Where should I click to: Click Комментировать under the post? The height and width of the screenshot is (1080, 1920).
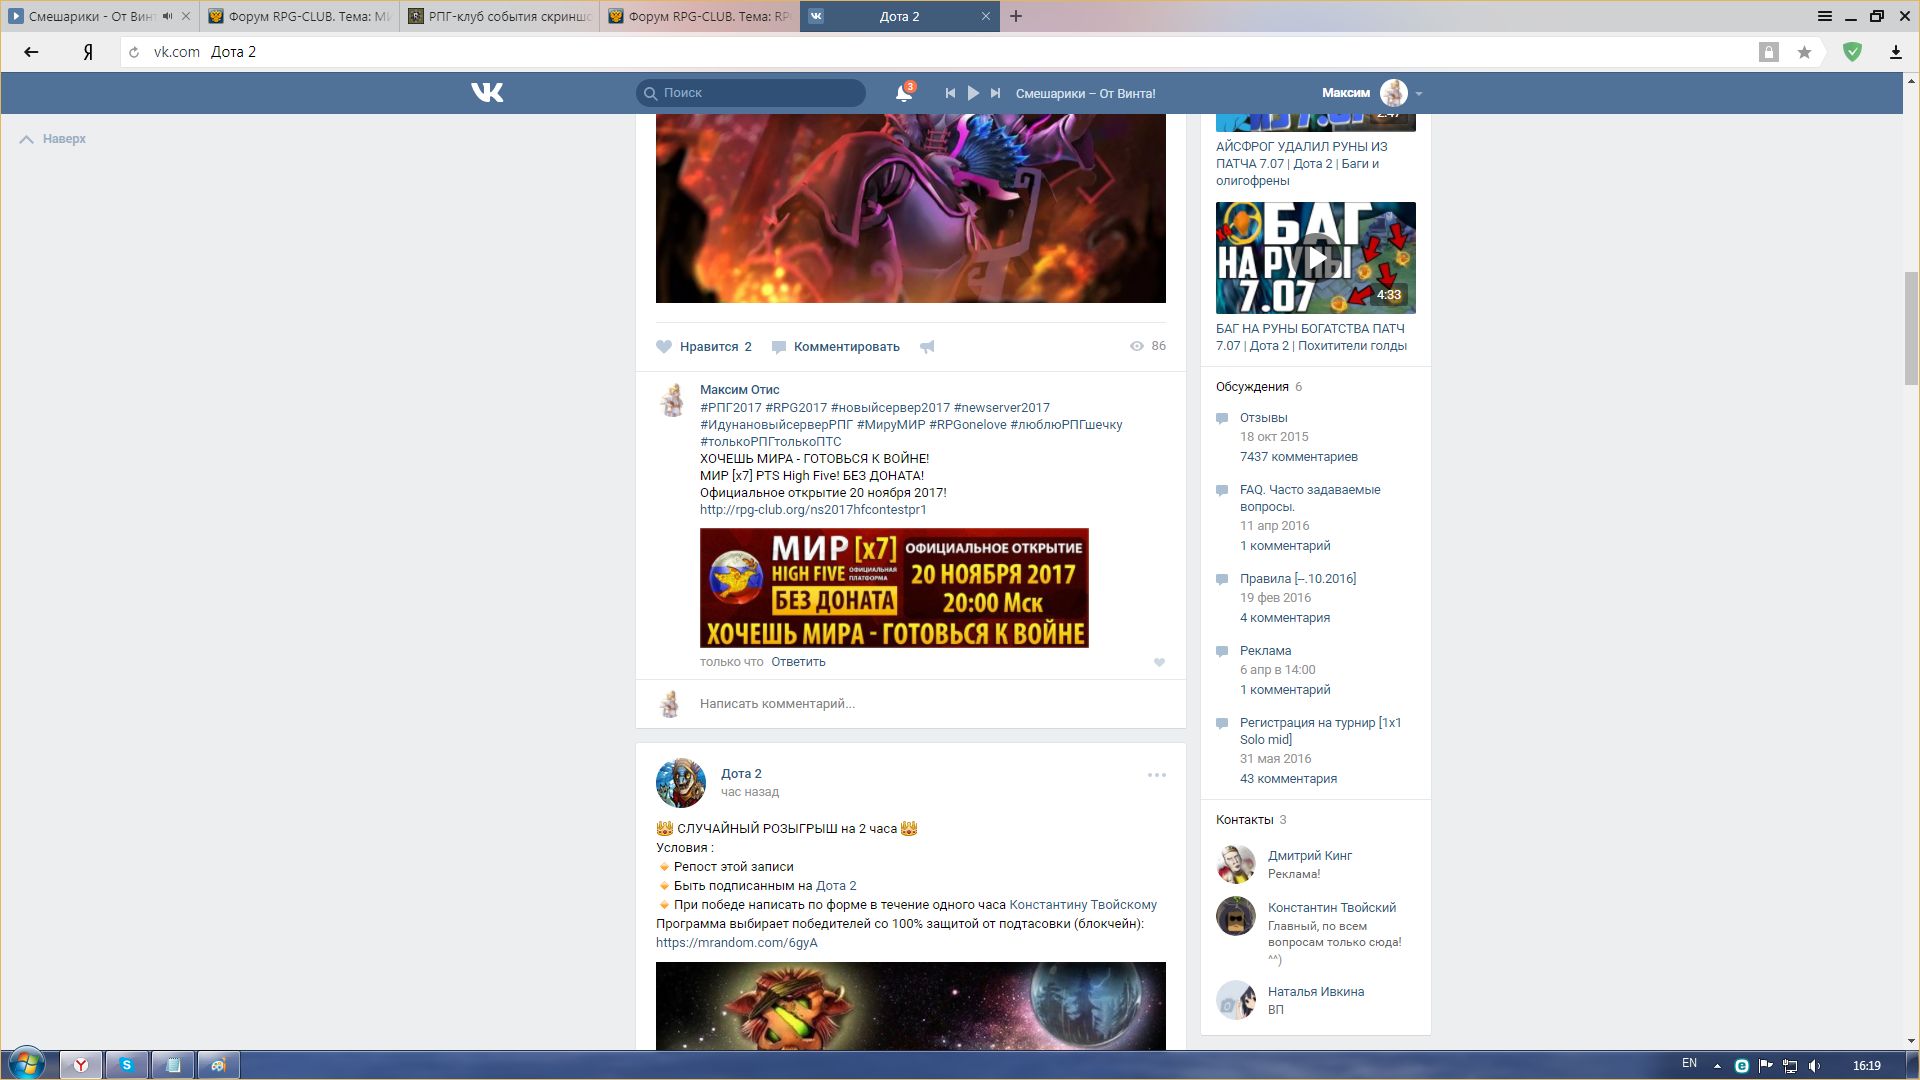[836, 347]
